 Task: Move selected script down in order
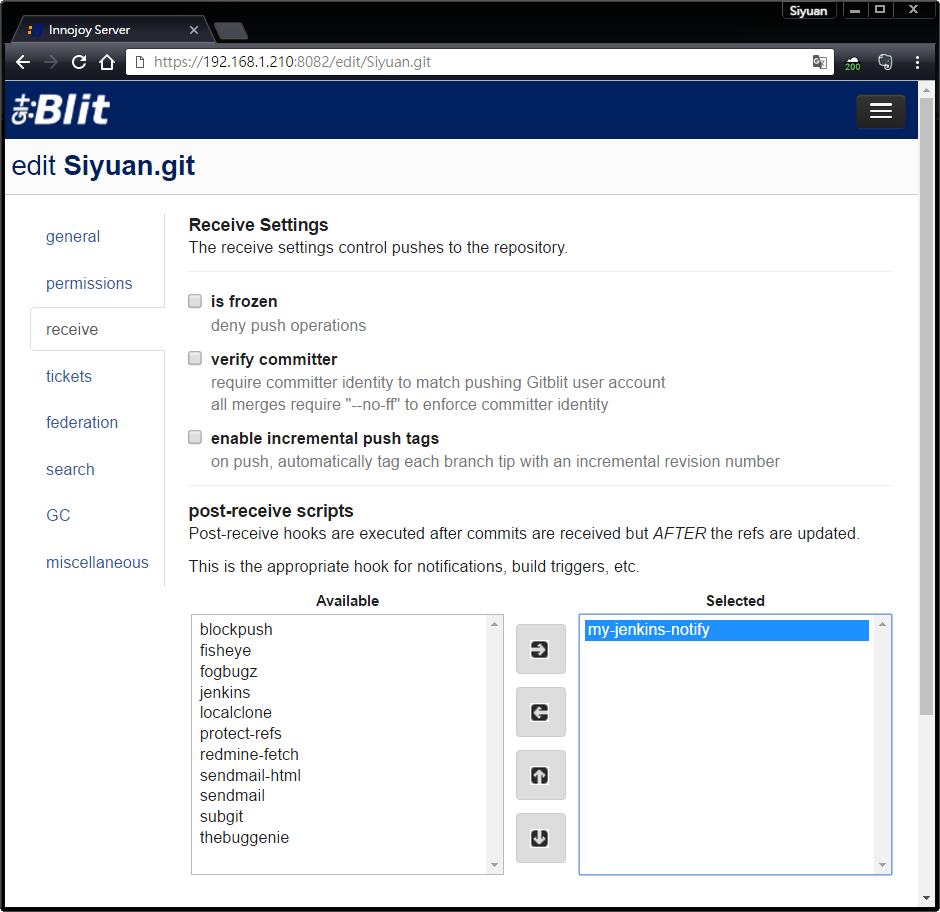[x=540, y=838]
